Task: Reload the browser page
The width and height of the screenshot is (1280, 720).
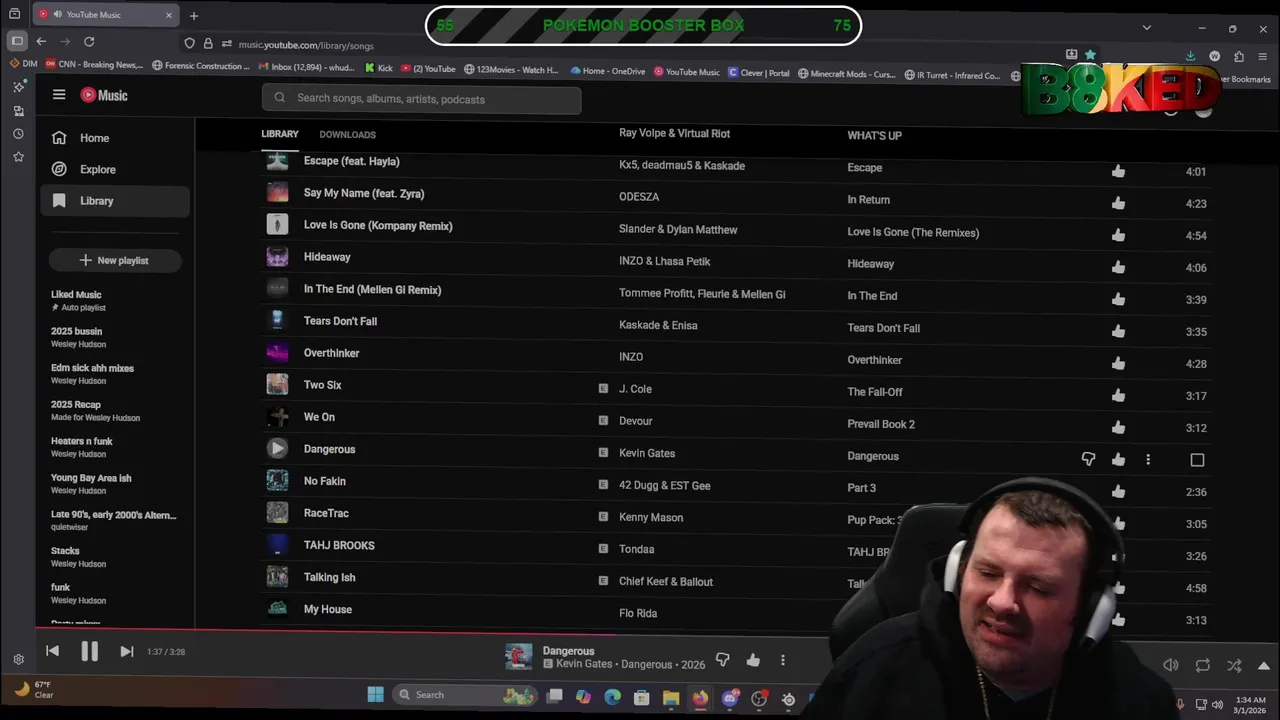Action: coord(89,41)
